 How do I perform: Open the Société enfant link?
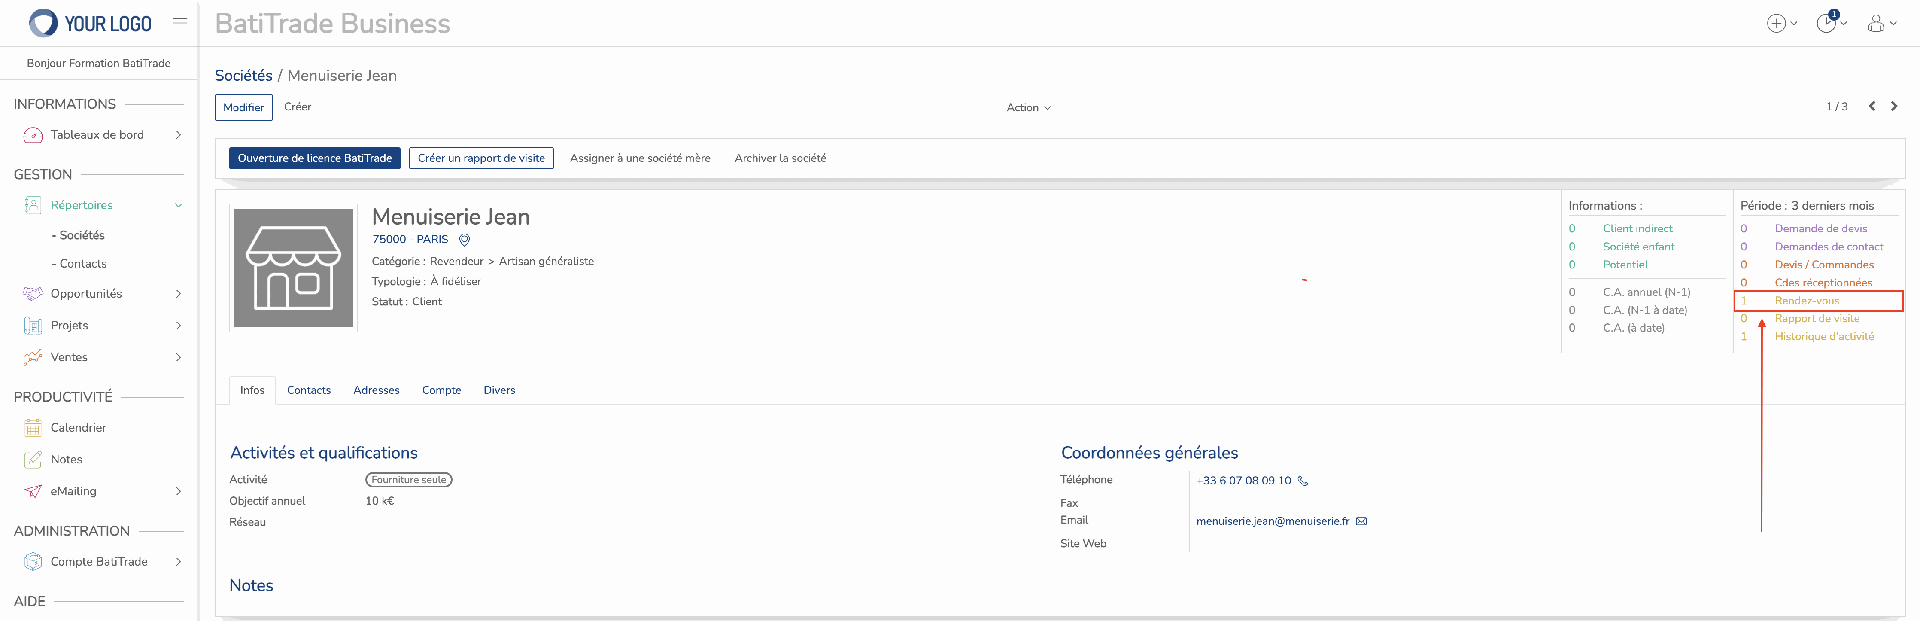[1639, 247]
